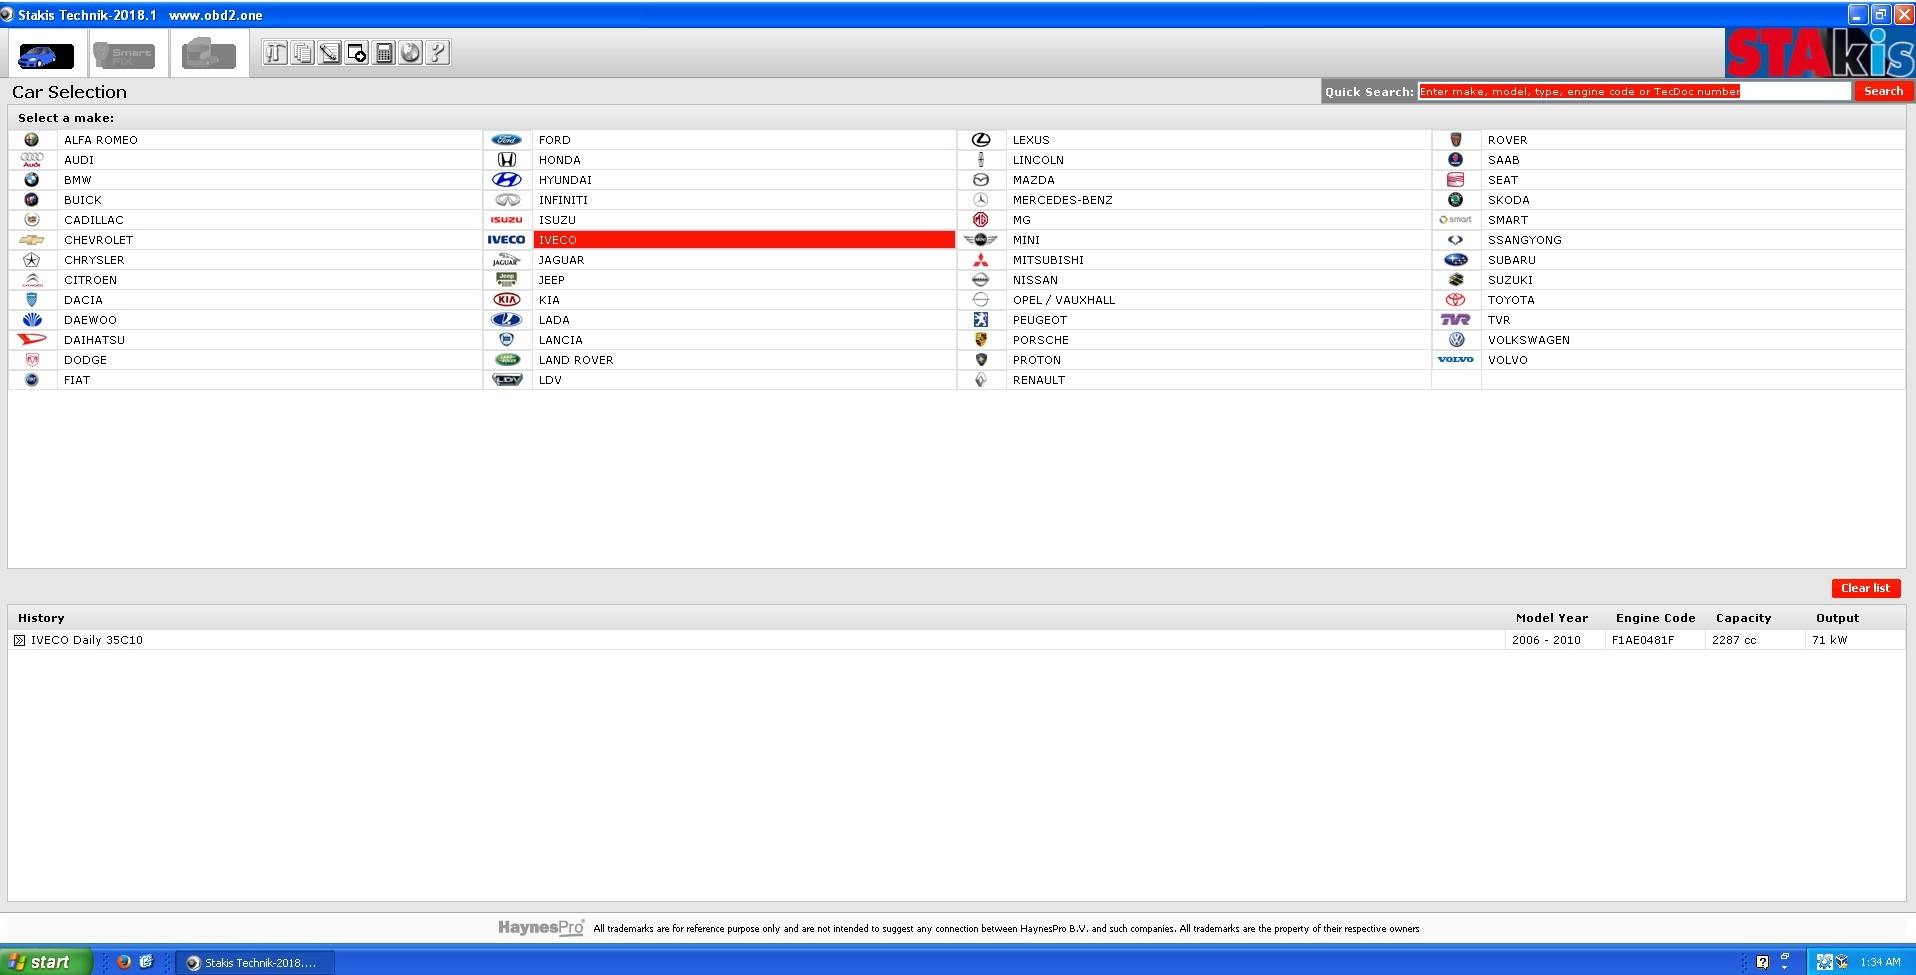Viewport: 1916px width, 975px height.
Task: Open the truck vehicles tab
Action: [208, 54]
